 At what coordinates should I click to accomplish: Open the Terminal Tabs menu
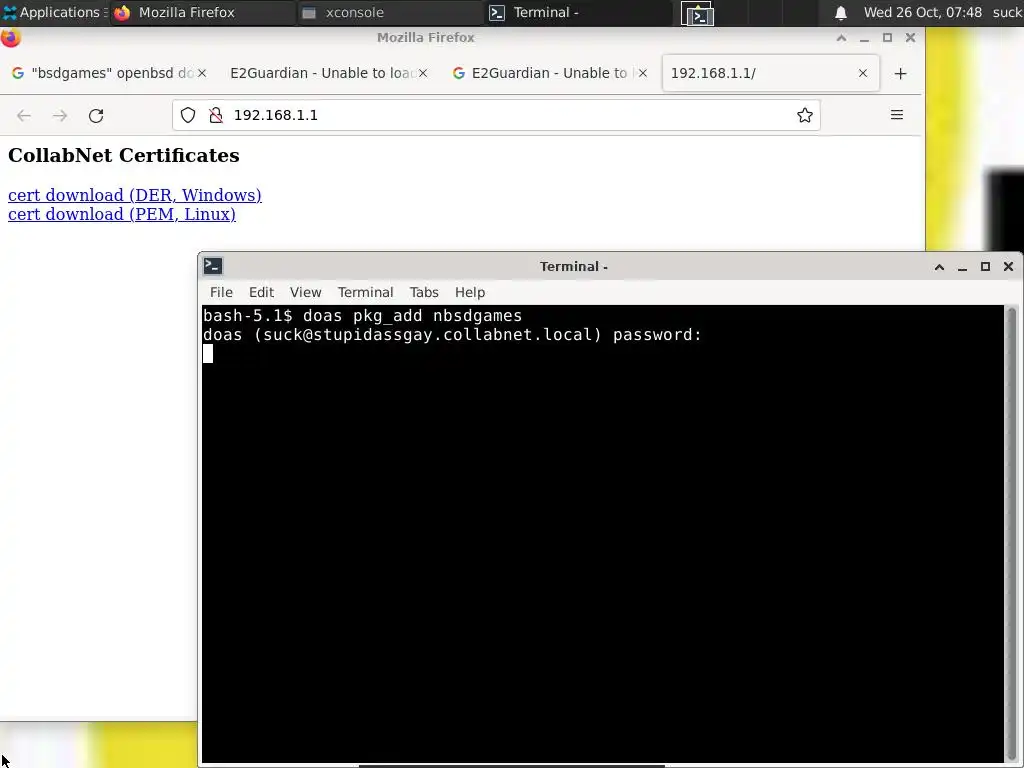[424, 293]
